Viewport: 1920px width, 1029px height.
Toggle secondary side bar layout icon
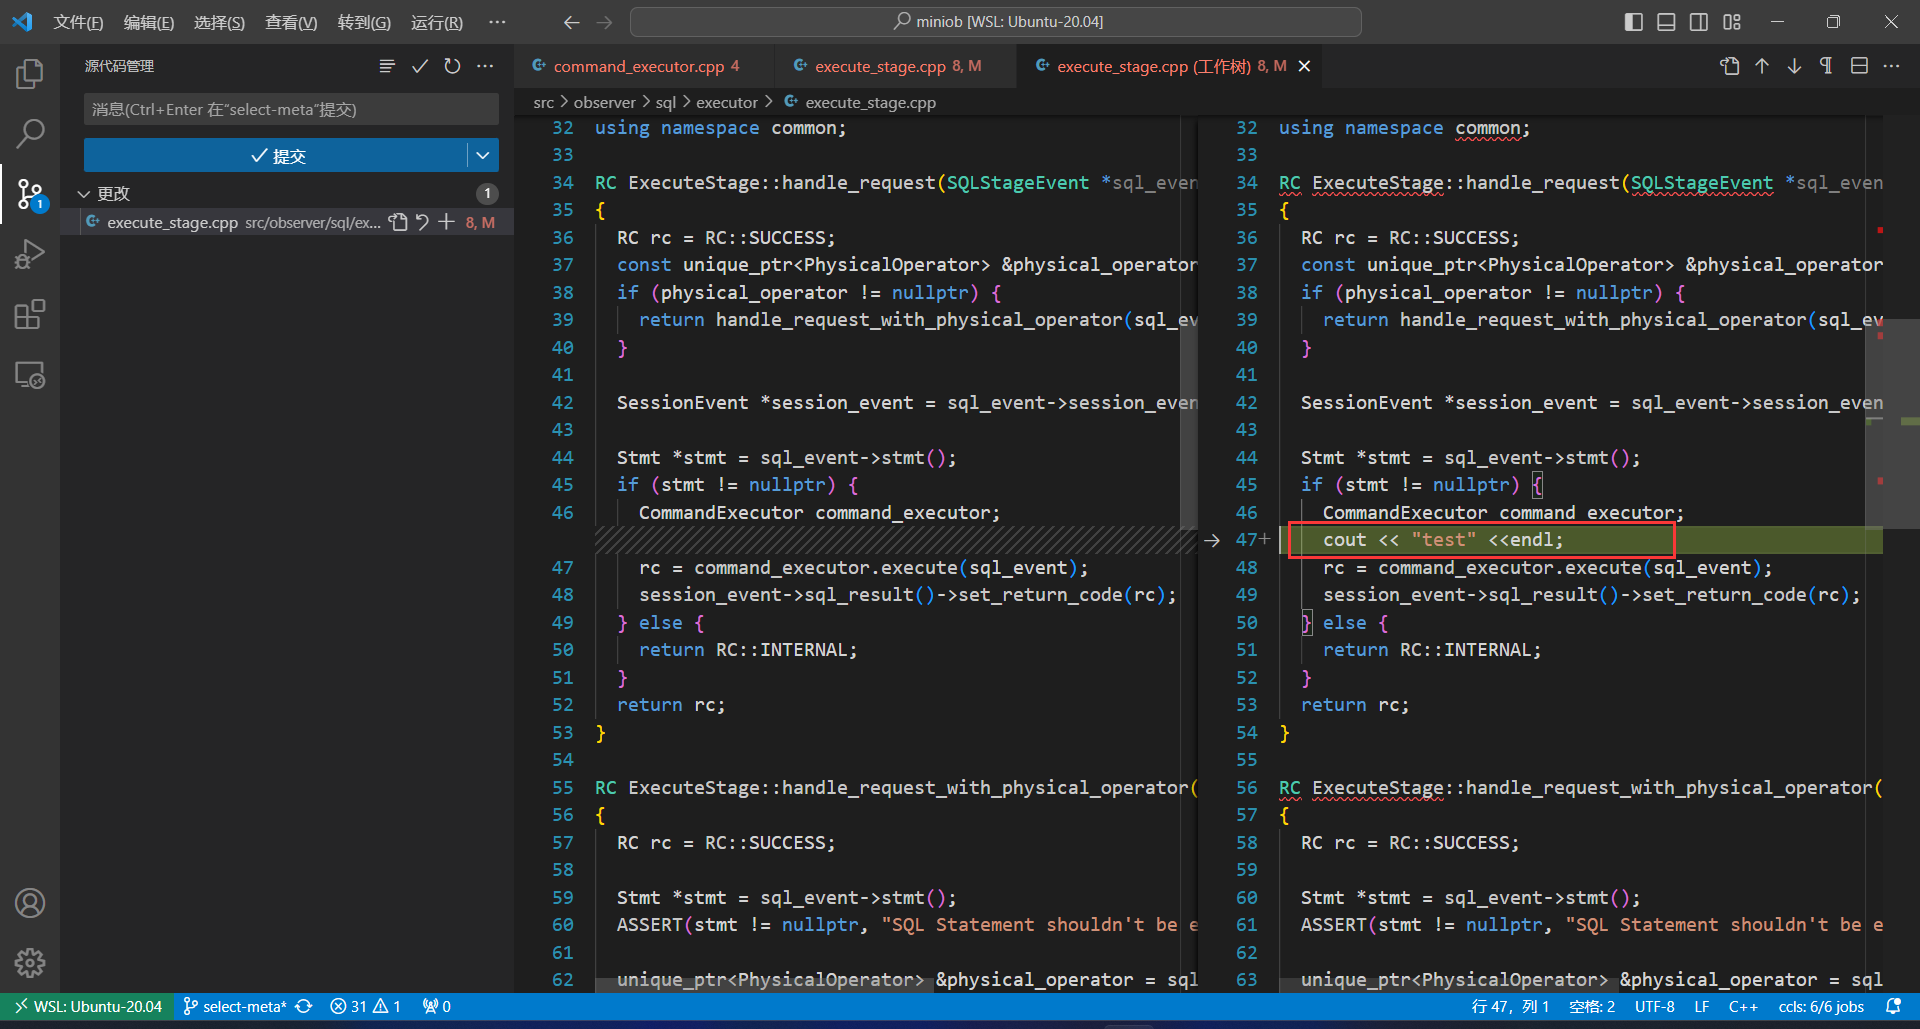tap(1699, 22)
